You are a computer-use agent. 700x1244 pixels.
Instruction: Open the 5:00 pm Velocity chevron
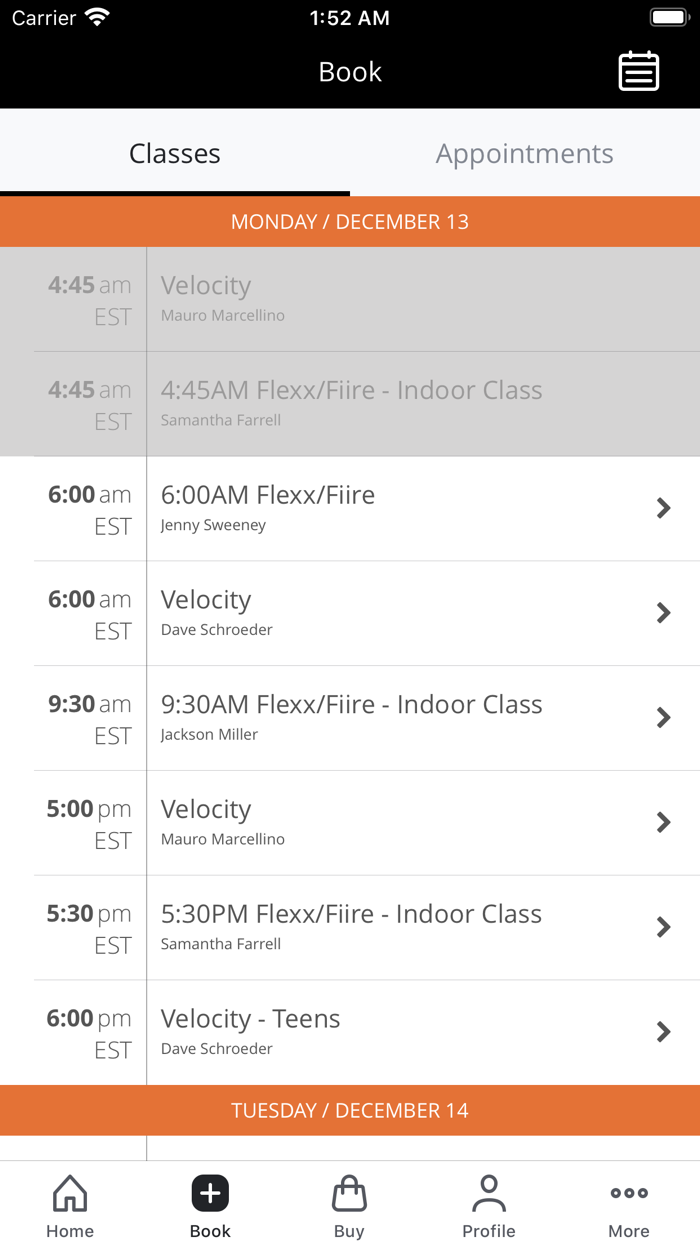[x=663, y=822]
